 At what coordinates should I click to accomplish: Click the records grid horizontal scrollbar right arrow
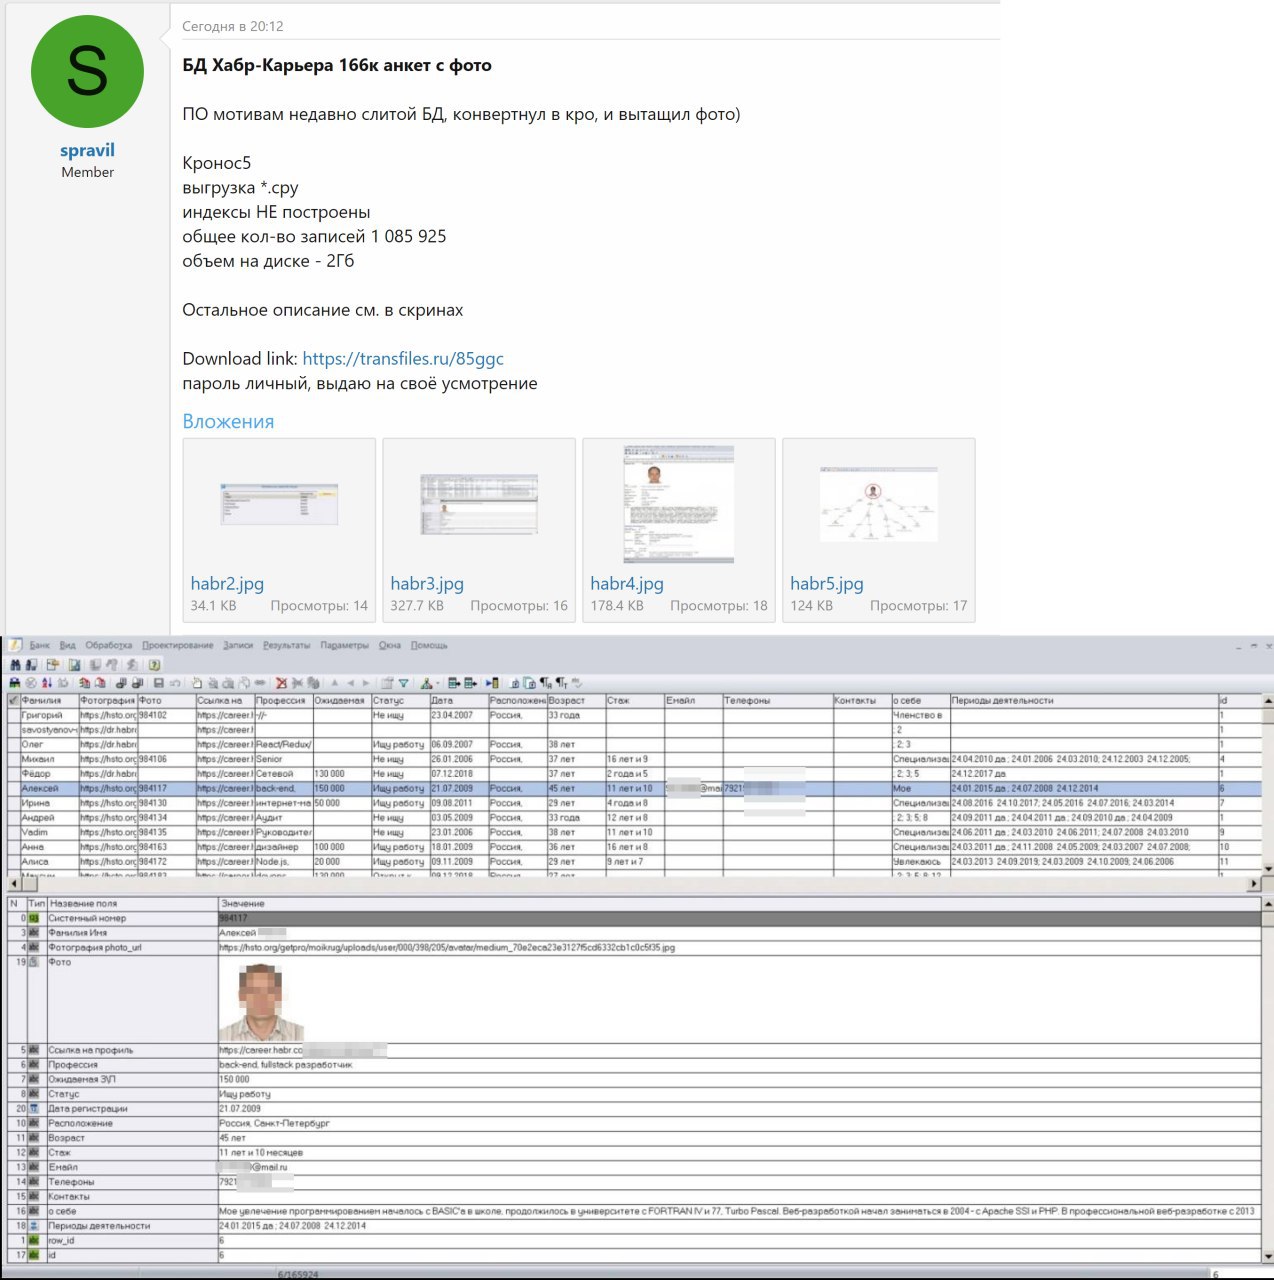pos(1254,883)
